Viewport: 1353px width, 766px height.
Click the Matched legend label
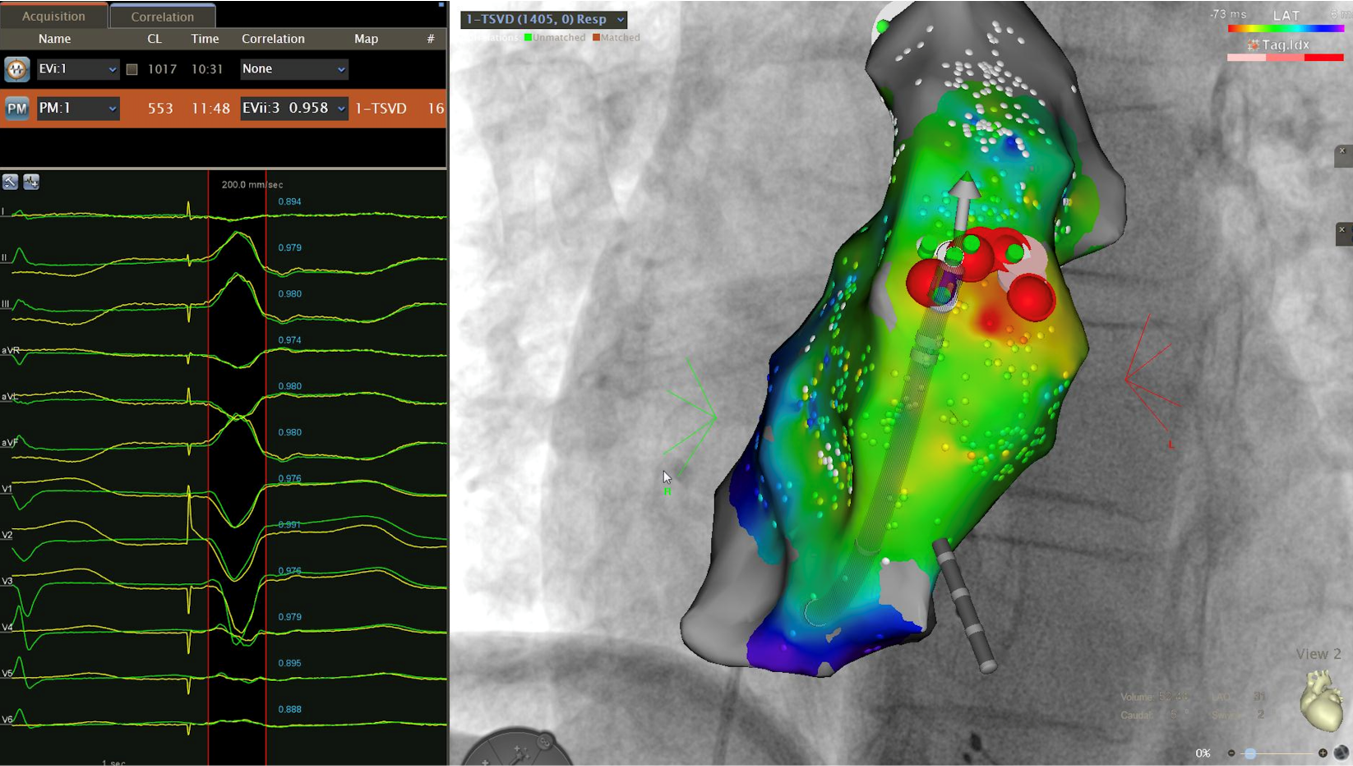[618, 38]
